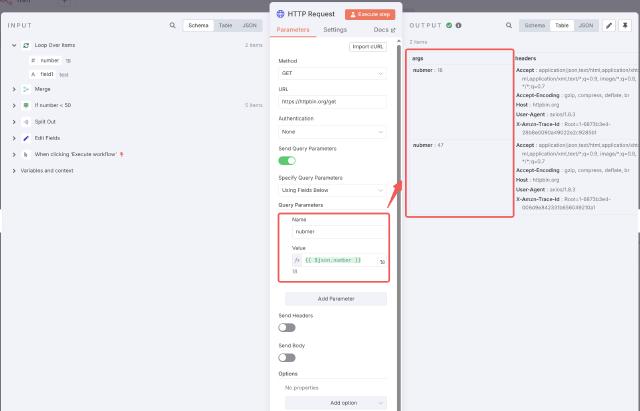The height and width of the screenshot is (411, 640).
Task: Expand the Merge node in input tree
Action: click(x=14, y=89)
